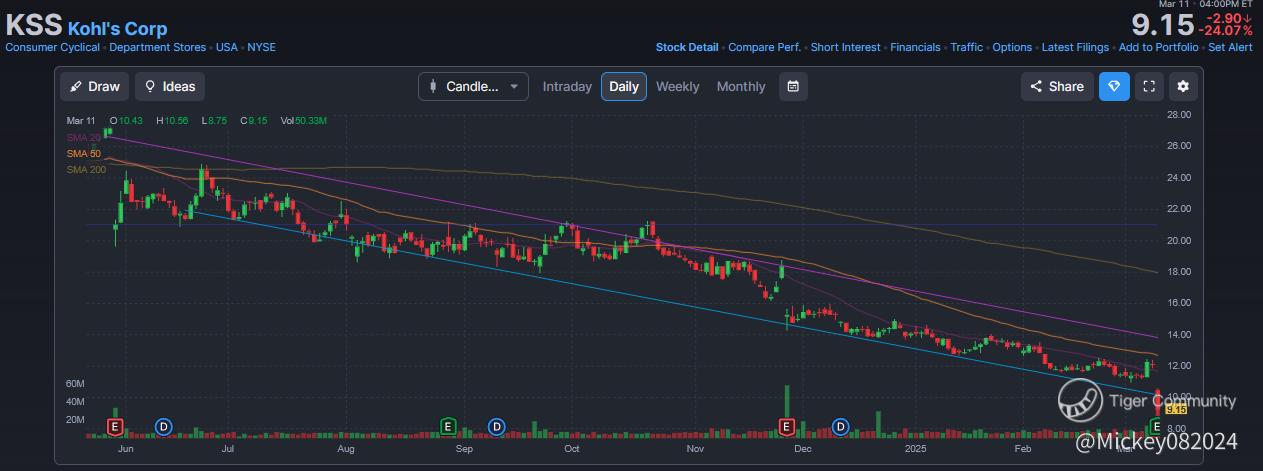This screenshot has height=471, width=1263.
Task: Click the NYSE exchange link
Action: (262, 47)
